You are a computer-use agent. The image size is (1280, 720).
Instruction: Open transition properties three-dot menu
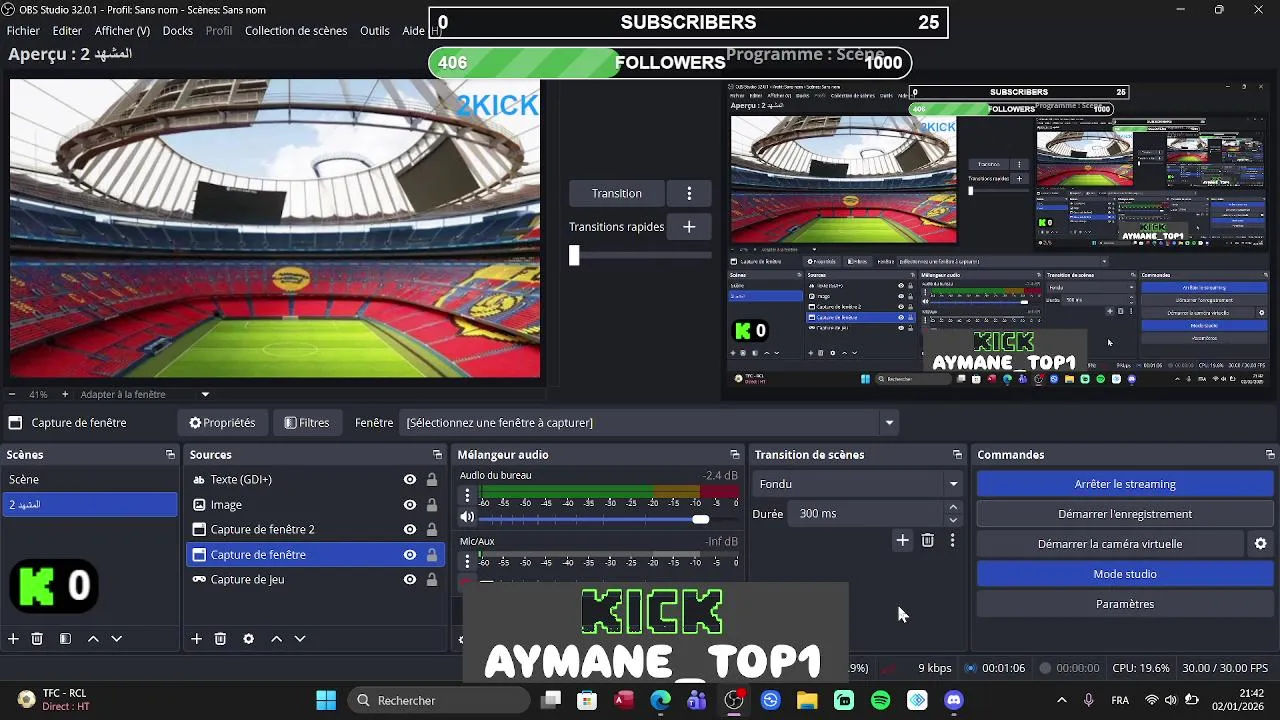(x=952, y=540)
